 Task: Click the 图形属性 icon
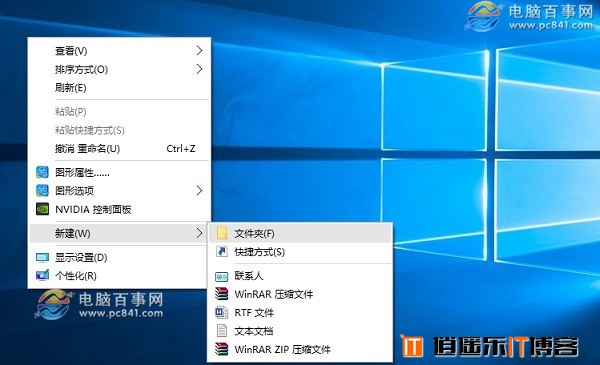click(x=42, y=172)
